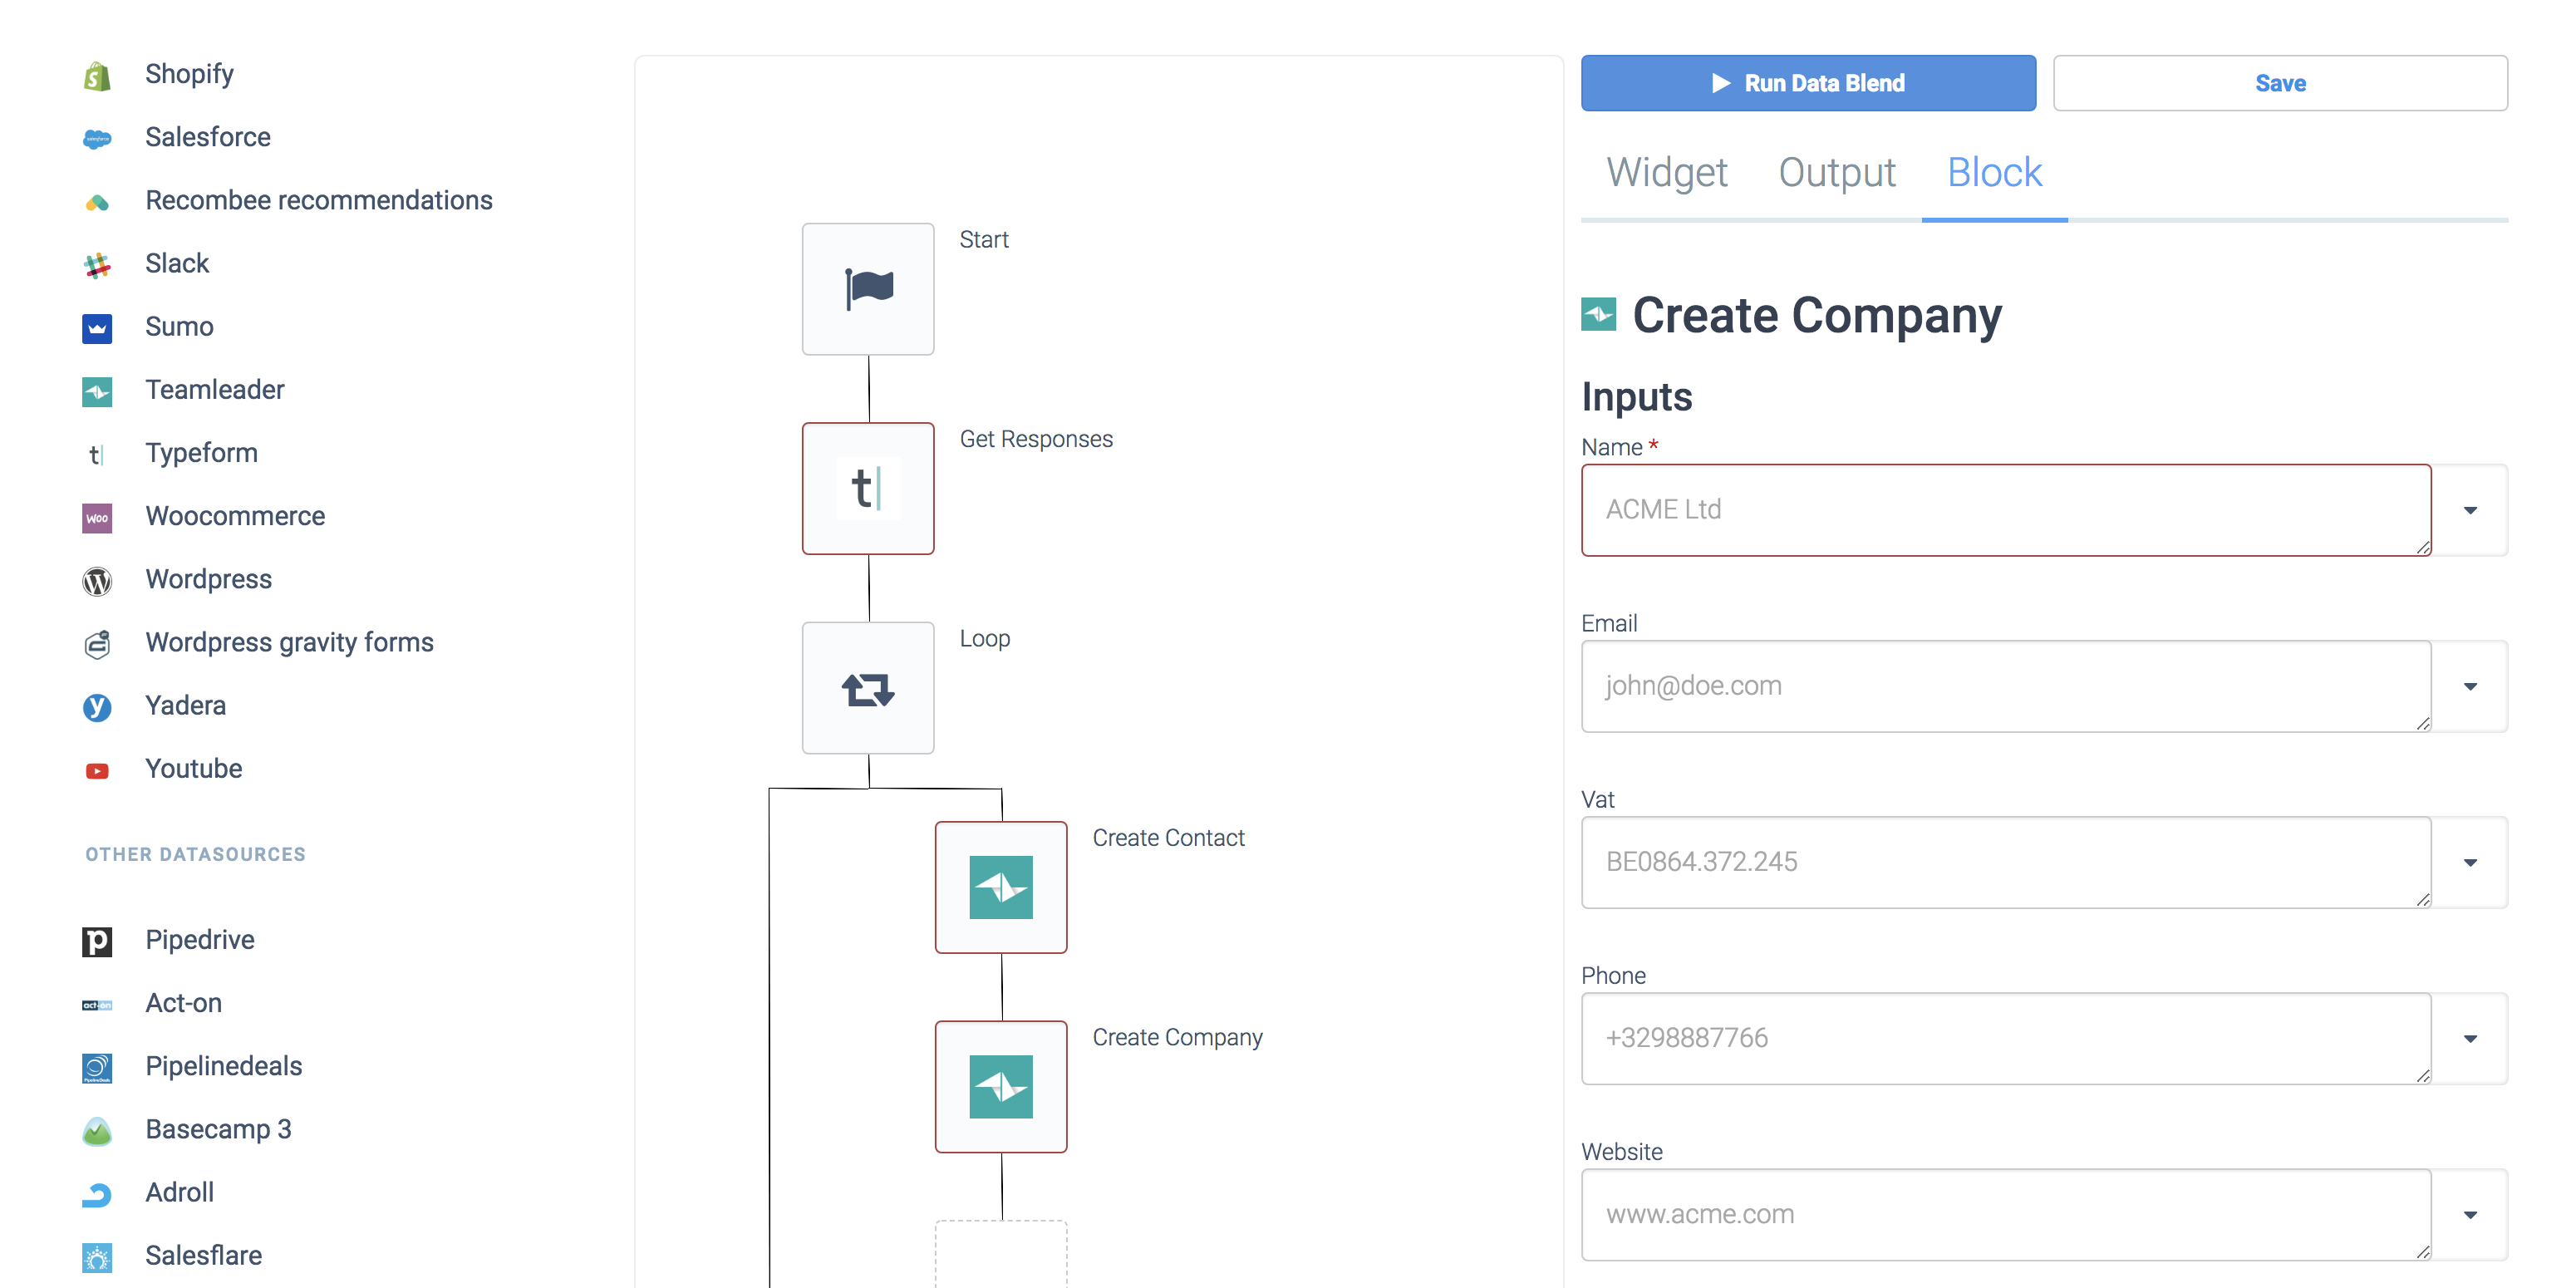Expand the Email field dropdown arrow
This screenshot has height=1288, width=2576.
tap(2470, 686)
